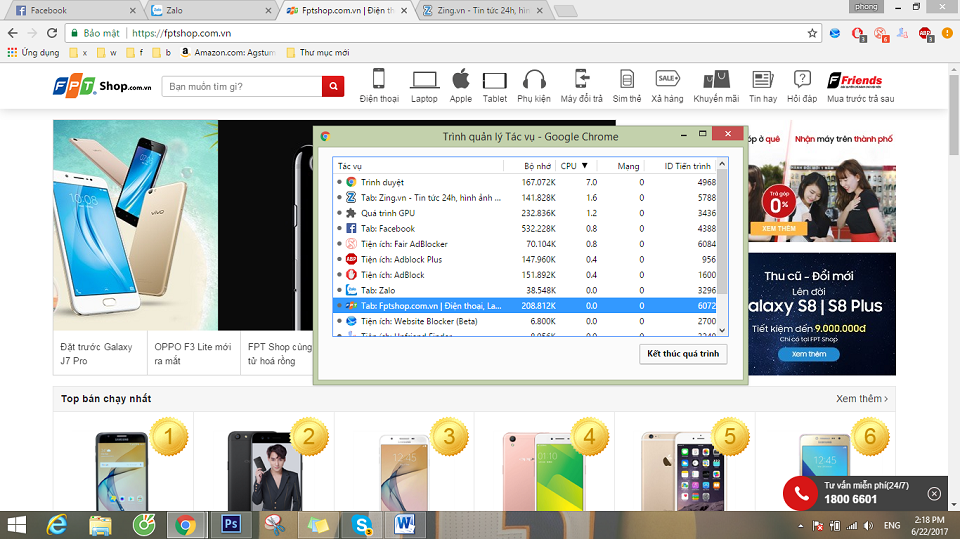Image resolution: width=960 pixels, height=539 pixels.
Task: Close the free consultation phone widget
Action: [x=934, y=493]
